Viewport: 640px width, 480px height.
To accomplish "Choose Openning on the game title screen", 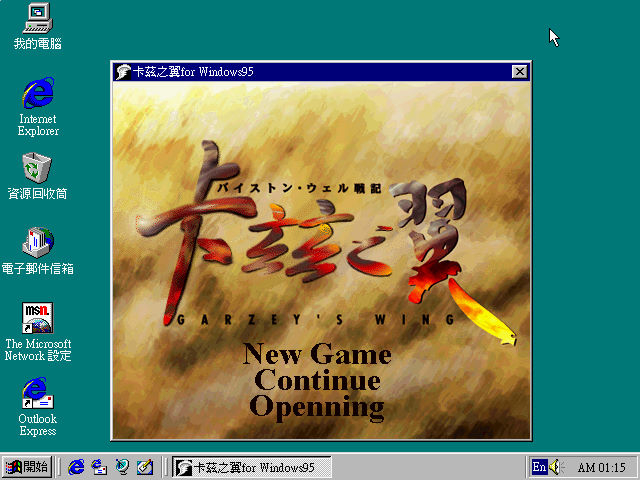I will point(317,408).
